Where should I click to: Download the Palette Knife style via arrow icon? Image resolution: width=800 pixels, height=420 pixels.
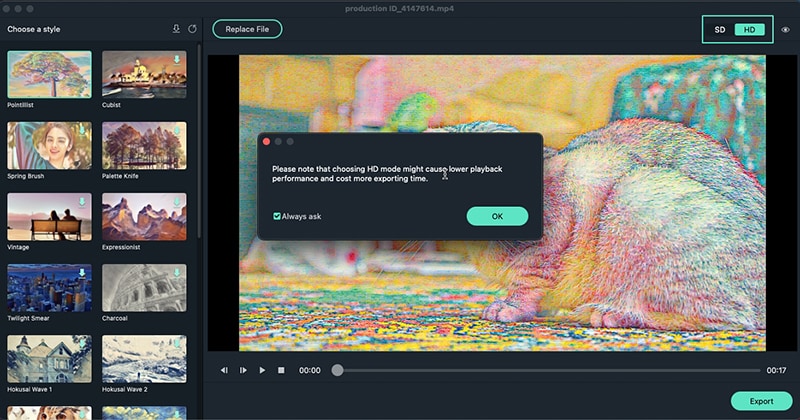click(x=177, y=131)
